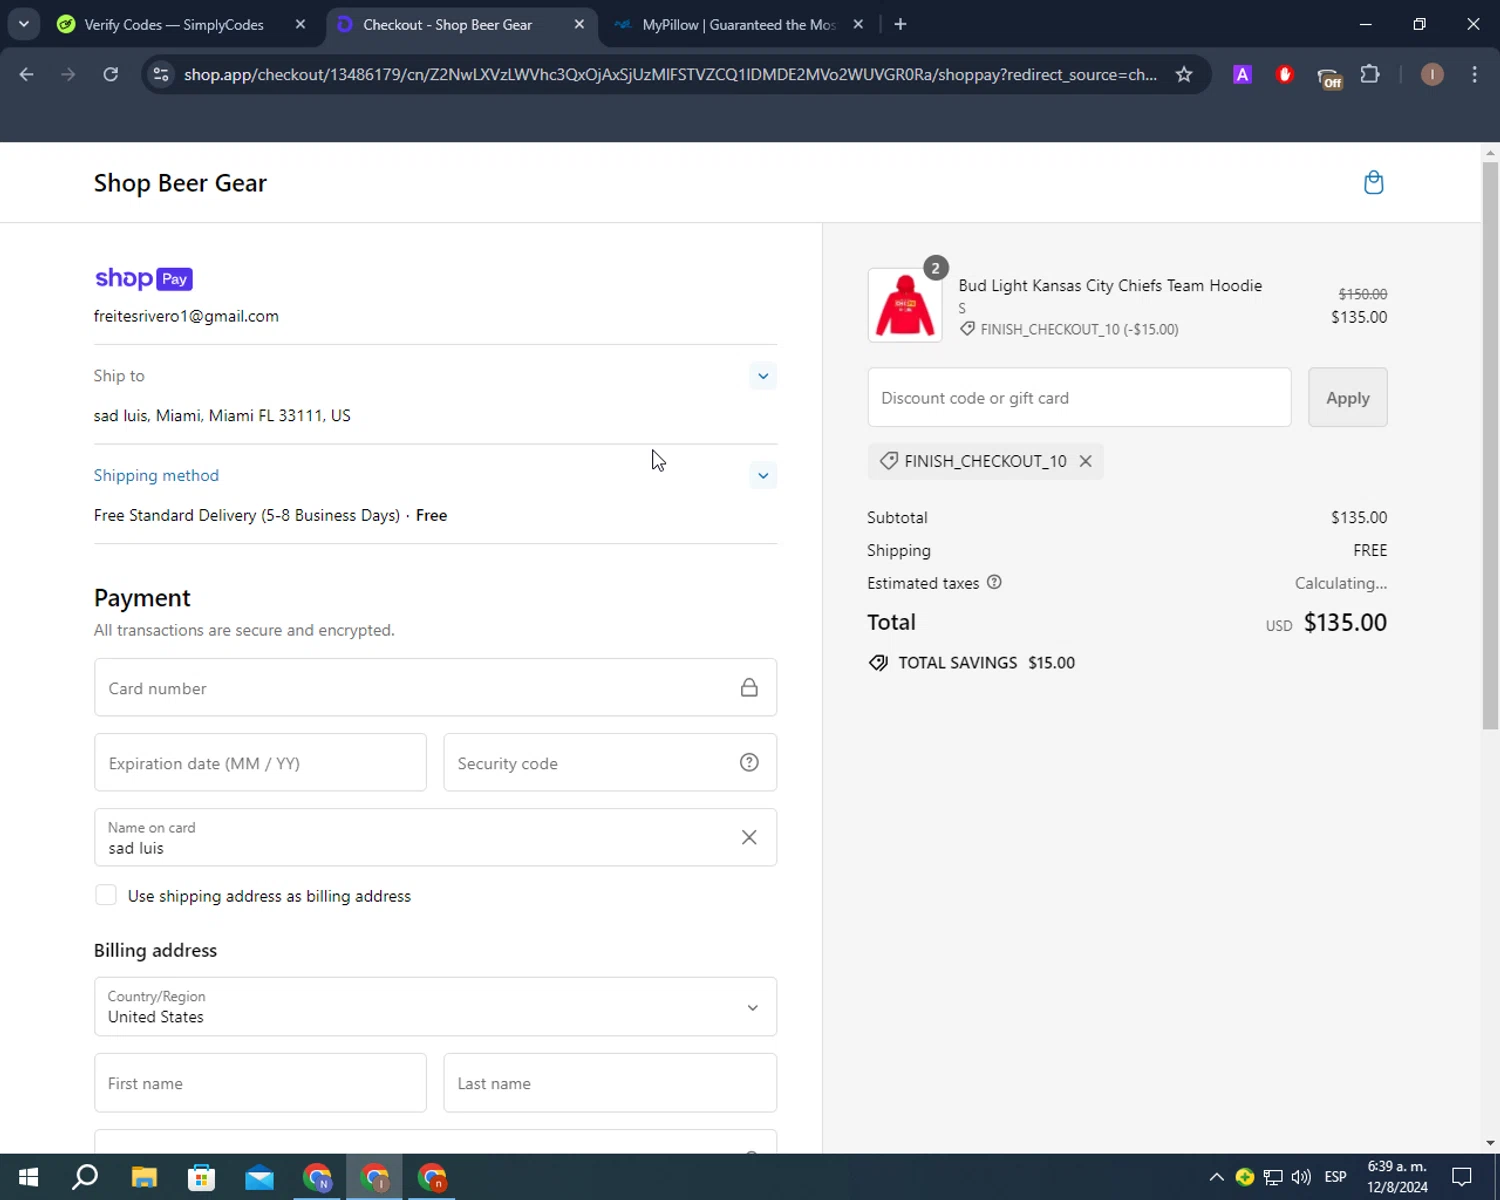Show hidden system tray icons
1500x1200 pixels.
click(1216, 1177)
